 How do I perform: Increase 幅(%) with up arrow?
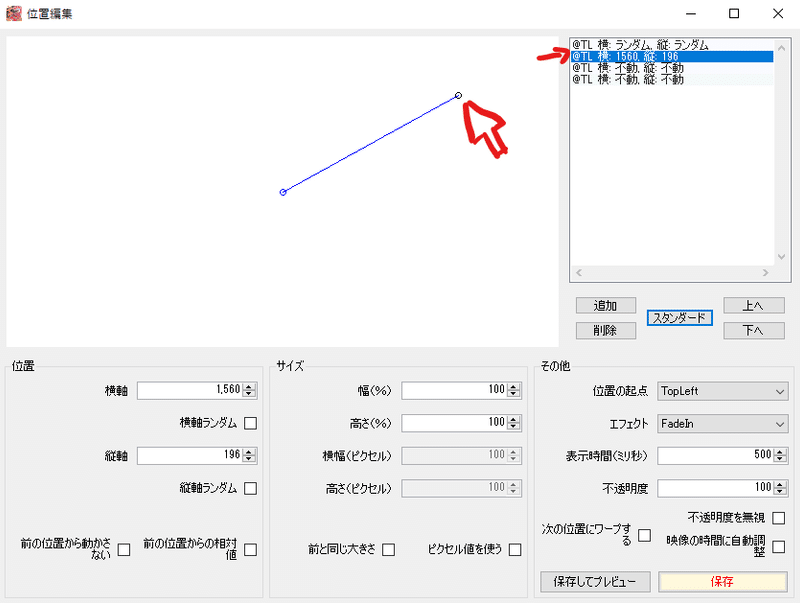pyautogui.click(x=514, y=387)
